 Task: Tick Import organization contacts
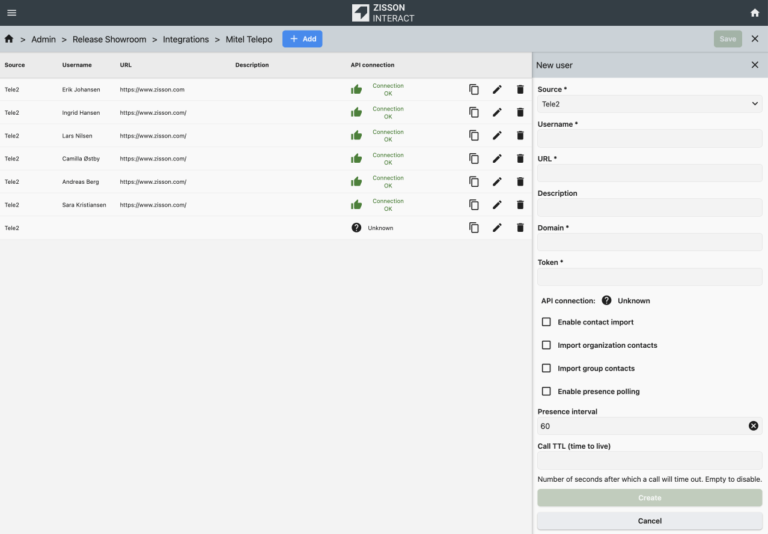(x=546, y=345)
